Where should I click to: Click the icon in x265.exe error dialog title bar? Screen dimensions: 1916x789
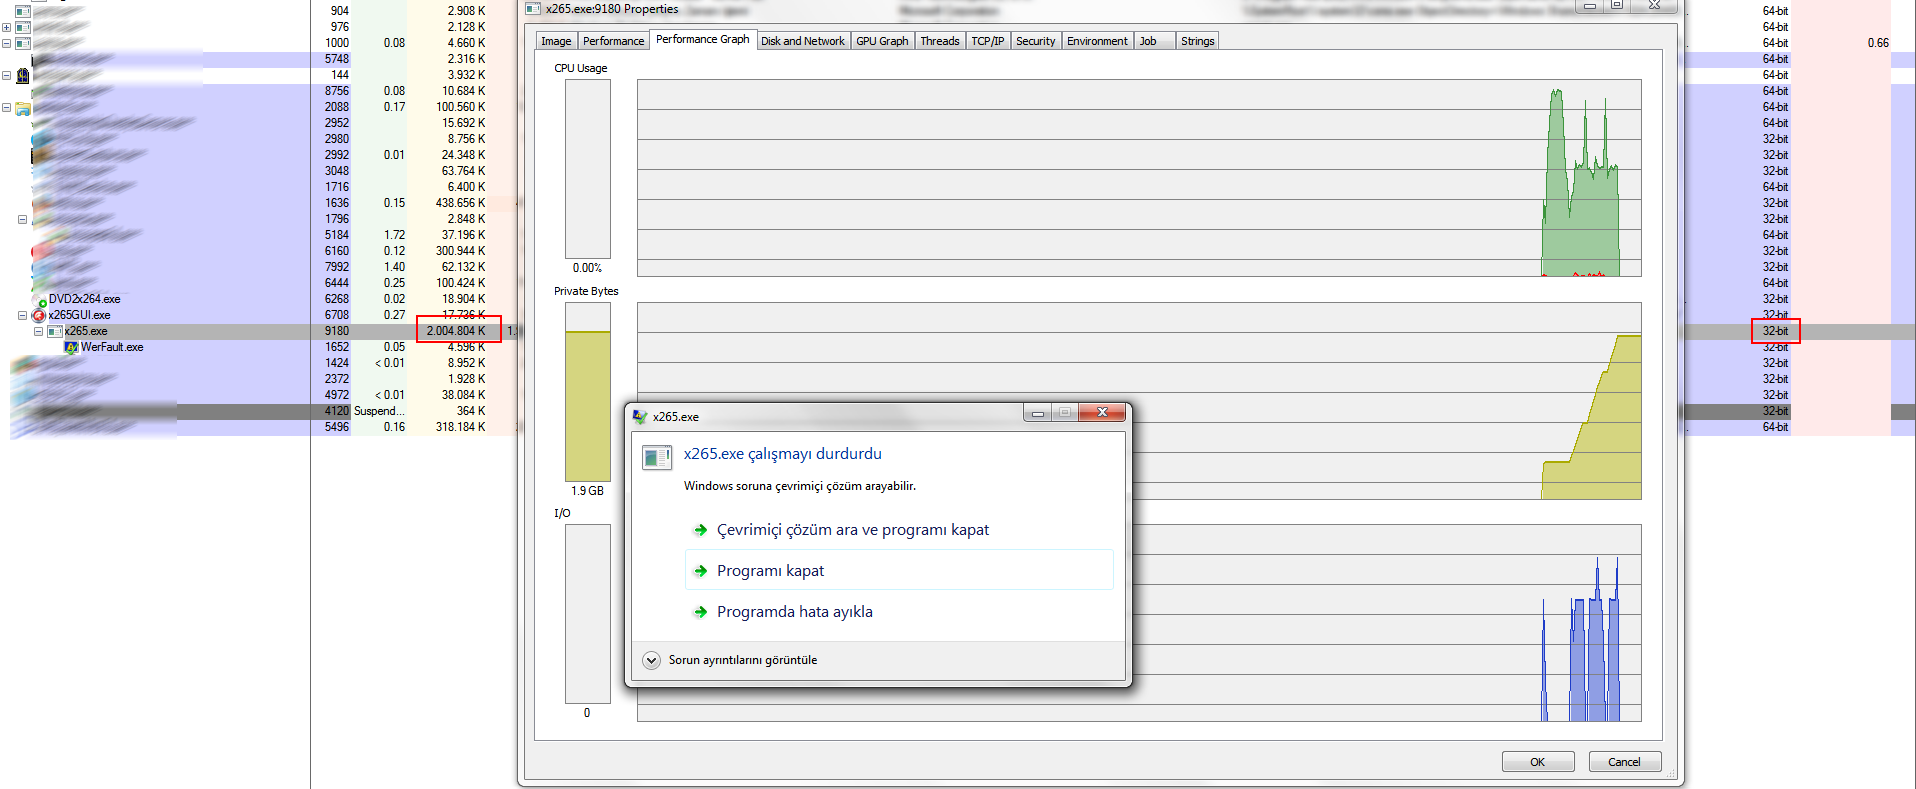point(640,416)
